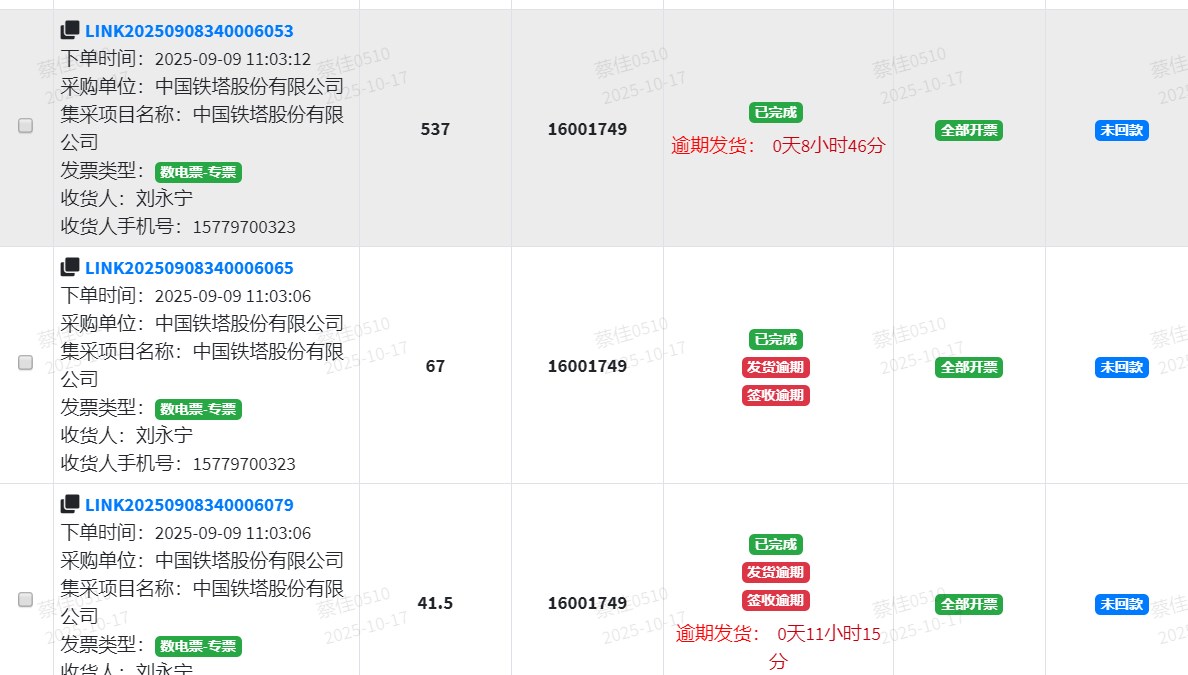The height and width of the screenshot is (675, 1188).
Task: Click 全部开票 badge in the amount 537 row
Action: (x=969, y=130)
